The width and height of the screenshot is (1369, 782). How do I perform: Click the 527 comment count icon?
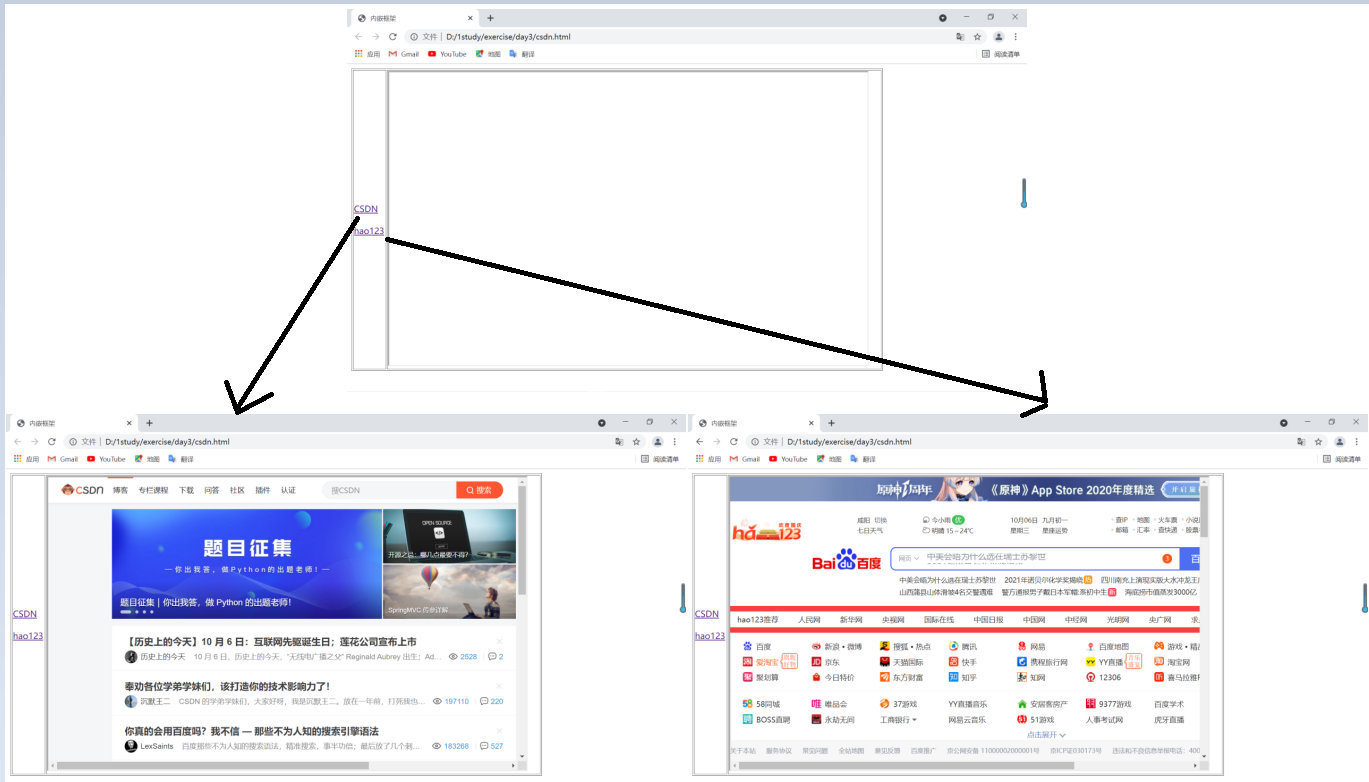[485, 746]
